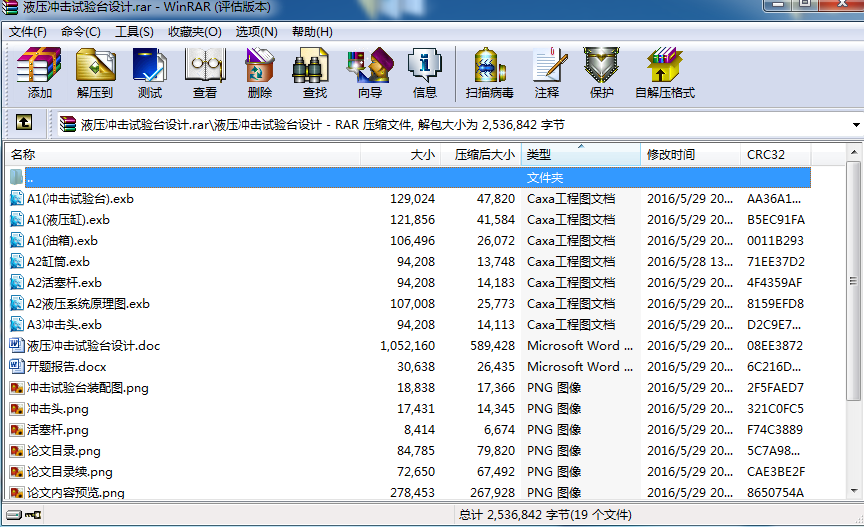Sort files by 大小 column header
The height and width of the screenshot is (527, 864).
coord(400,154)
